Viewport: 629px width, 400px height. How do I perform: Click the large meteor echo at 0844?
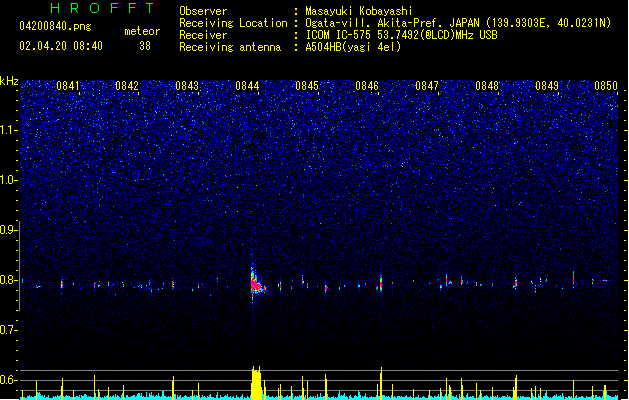(257, 282)
